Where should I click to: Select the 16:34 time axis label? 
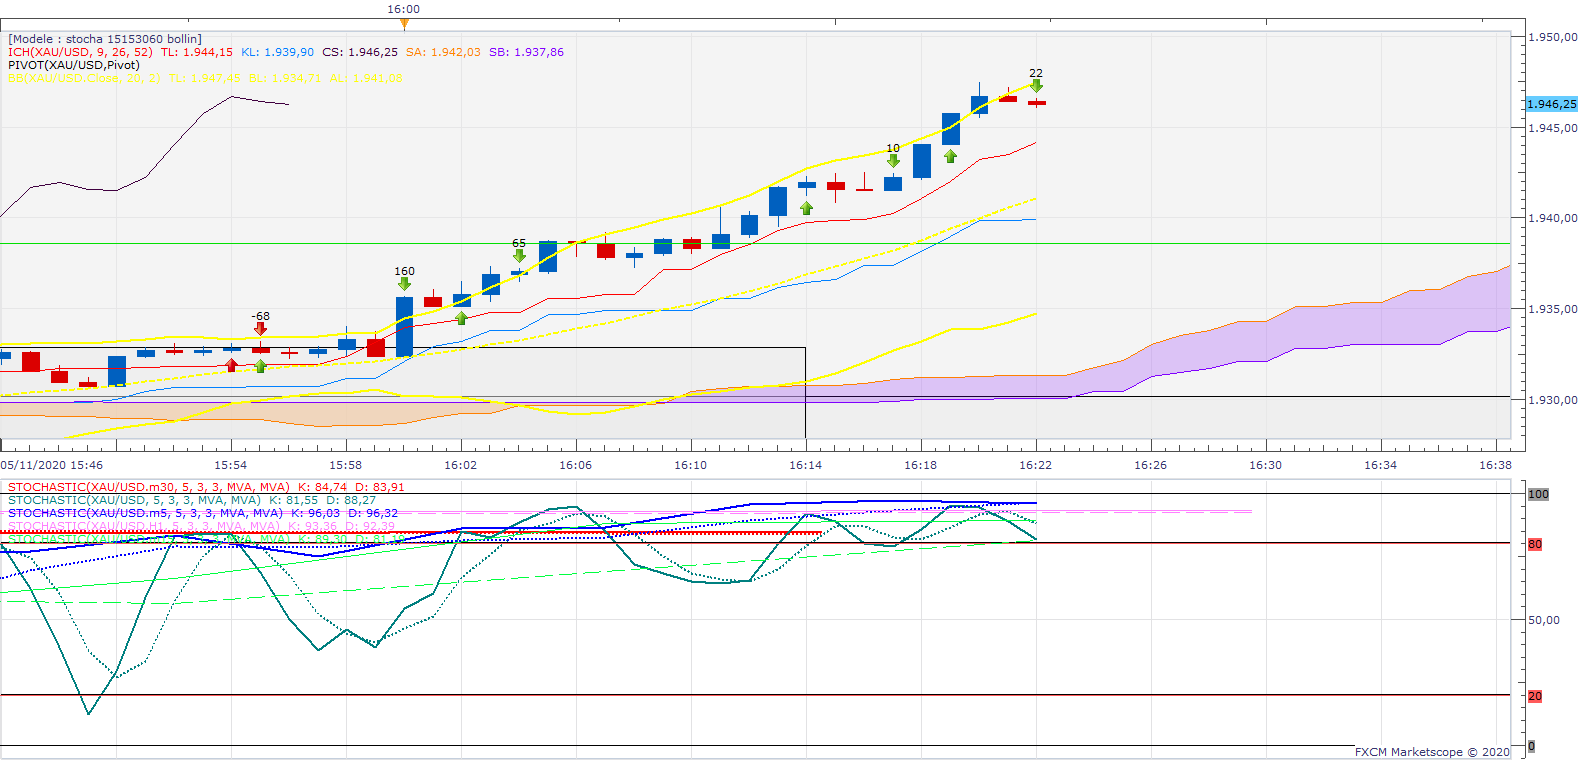coord(1381,465)
